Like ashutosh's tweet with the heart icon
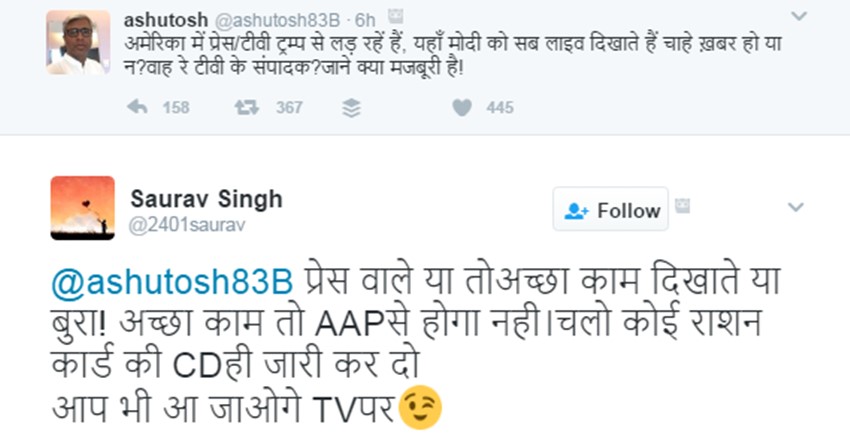 (461, 107)
